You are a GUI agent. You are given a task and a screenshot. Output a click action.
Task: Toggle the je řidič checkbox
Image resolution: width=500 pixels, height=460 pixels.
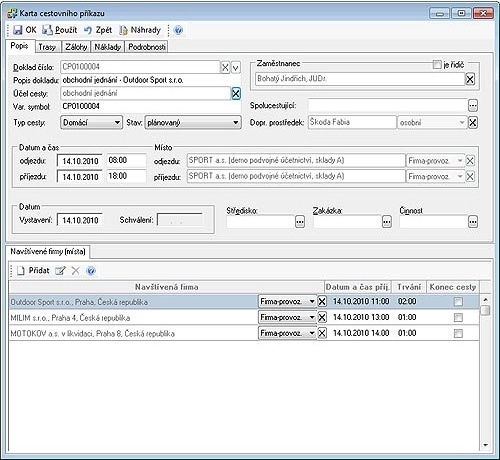click(x=437, y=65)
